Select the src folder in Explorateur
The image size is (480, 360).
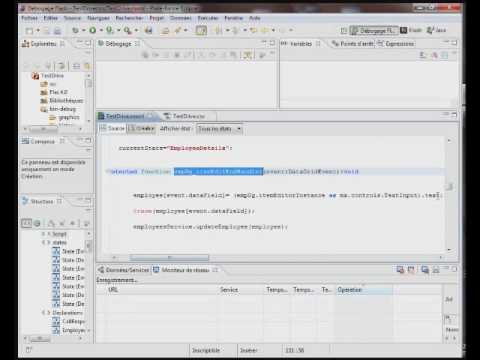click(49, 84)
